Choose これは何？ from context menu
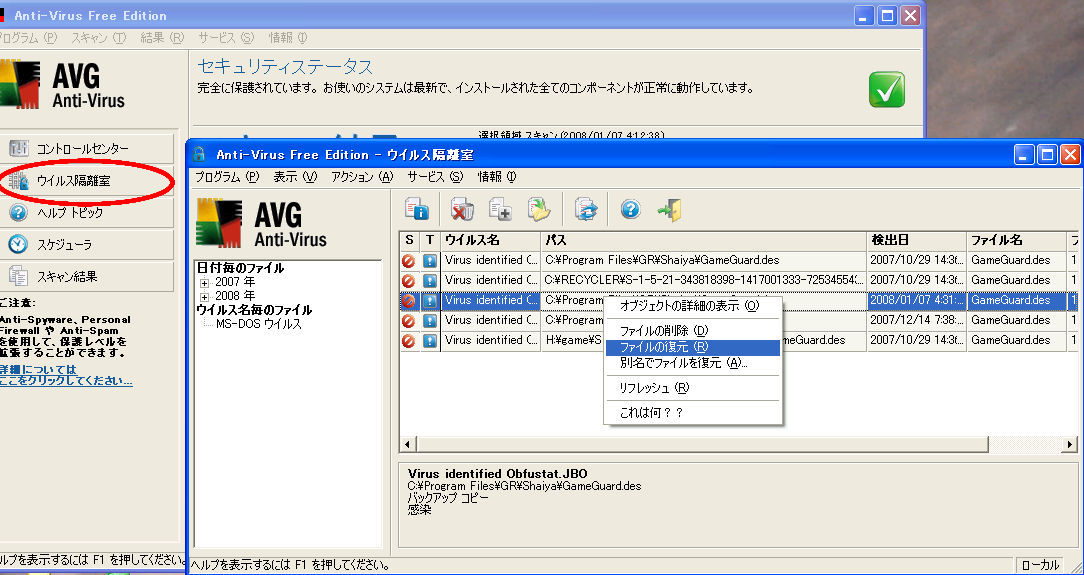 pos(693,413)
